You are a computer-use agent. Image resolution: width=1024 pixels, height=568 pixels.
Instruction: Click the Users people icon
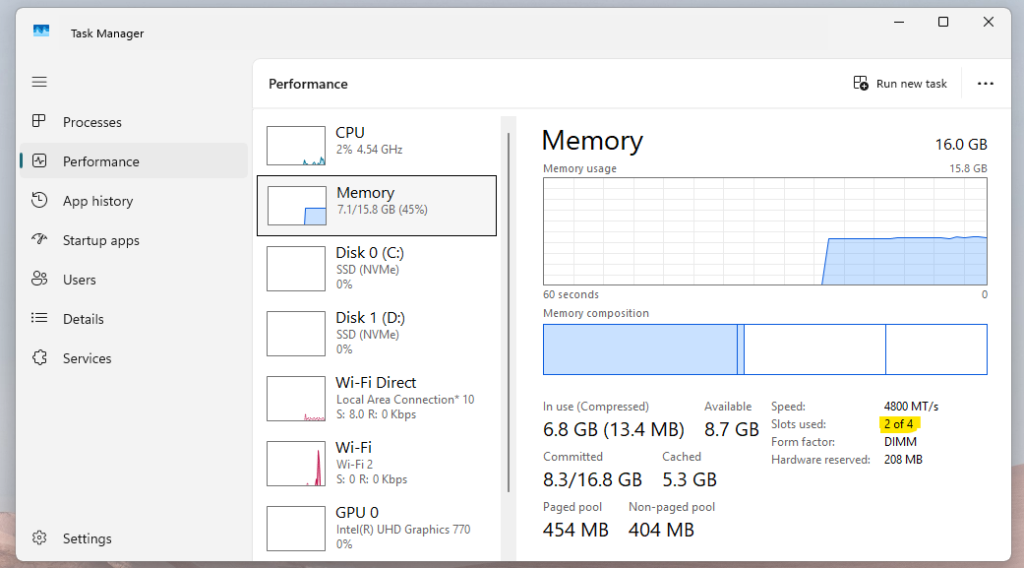(x=39, y=279)
